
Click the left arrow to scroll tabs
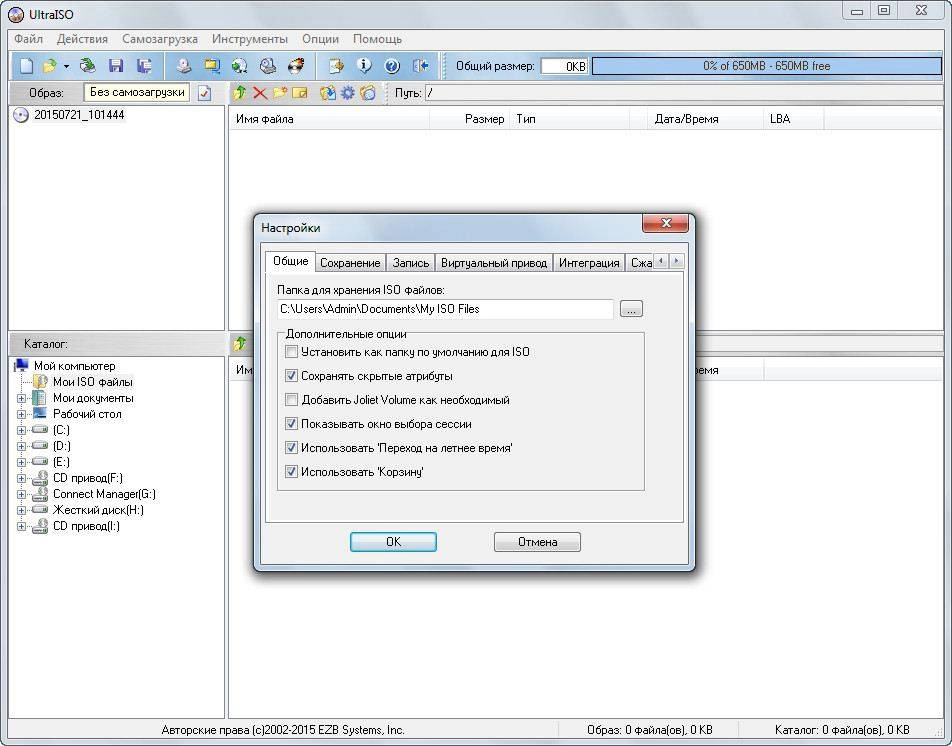661,262
